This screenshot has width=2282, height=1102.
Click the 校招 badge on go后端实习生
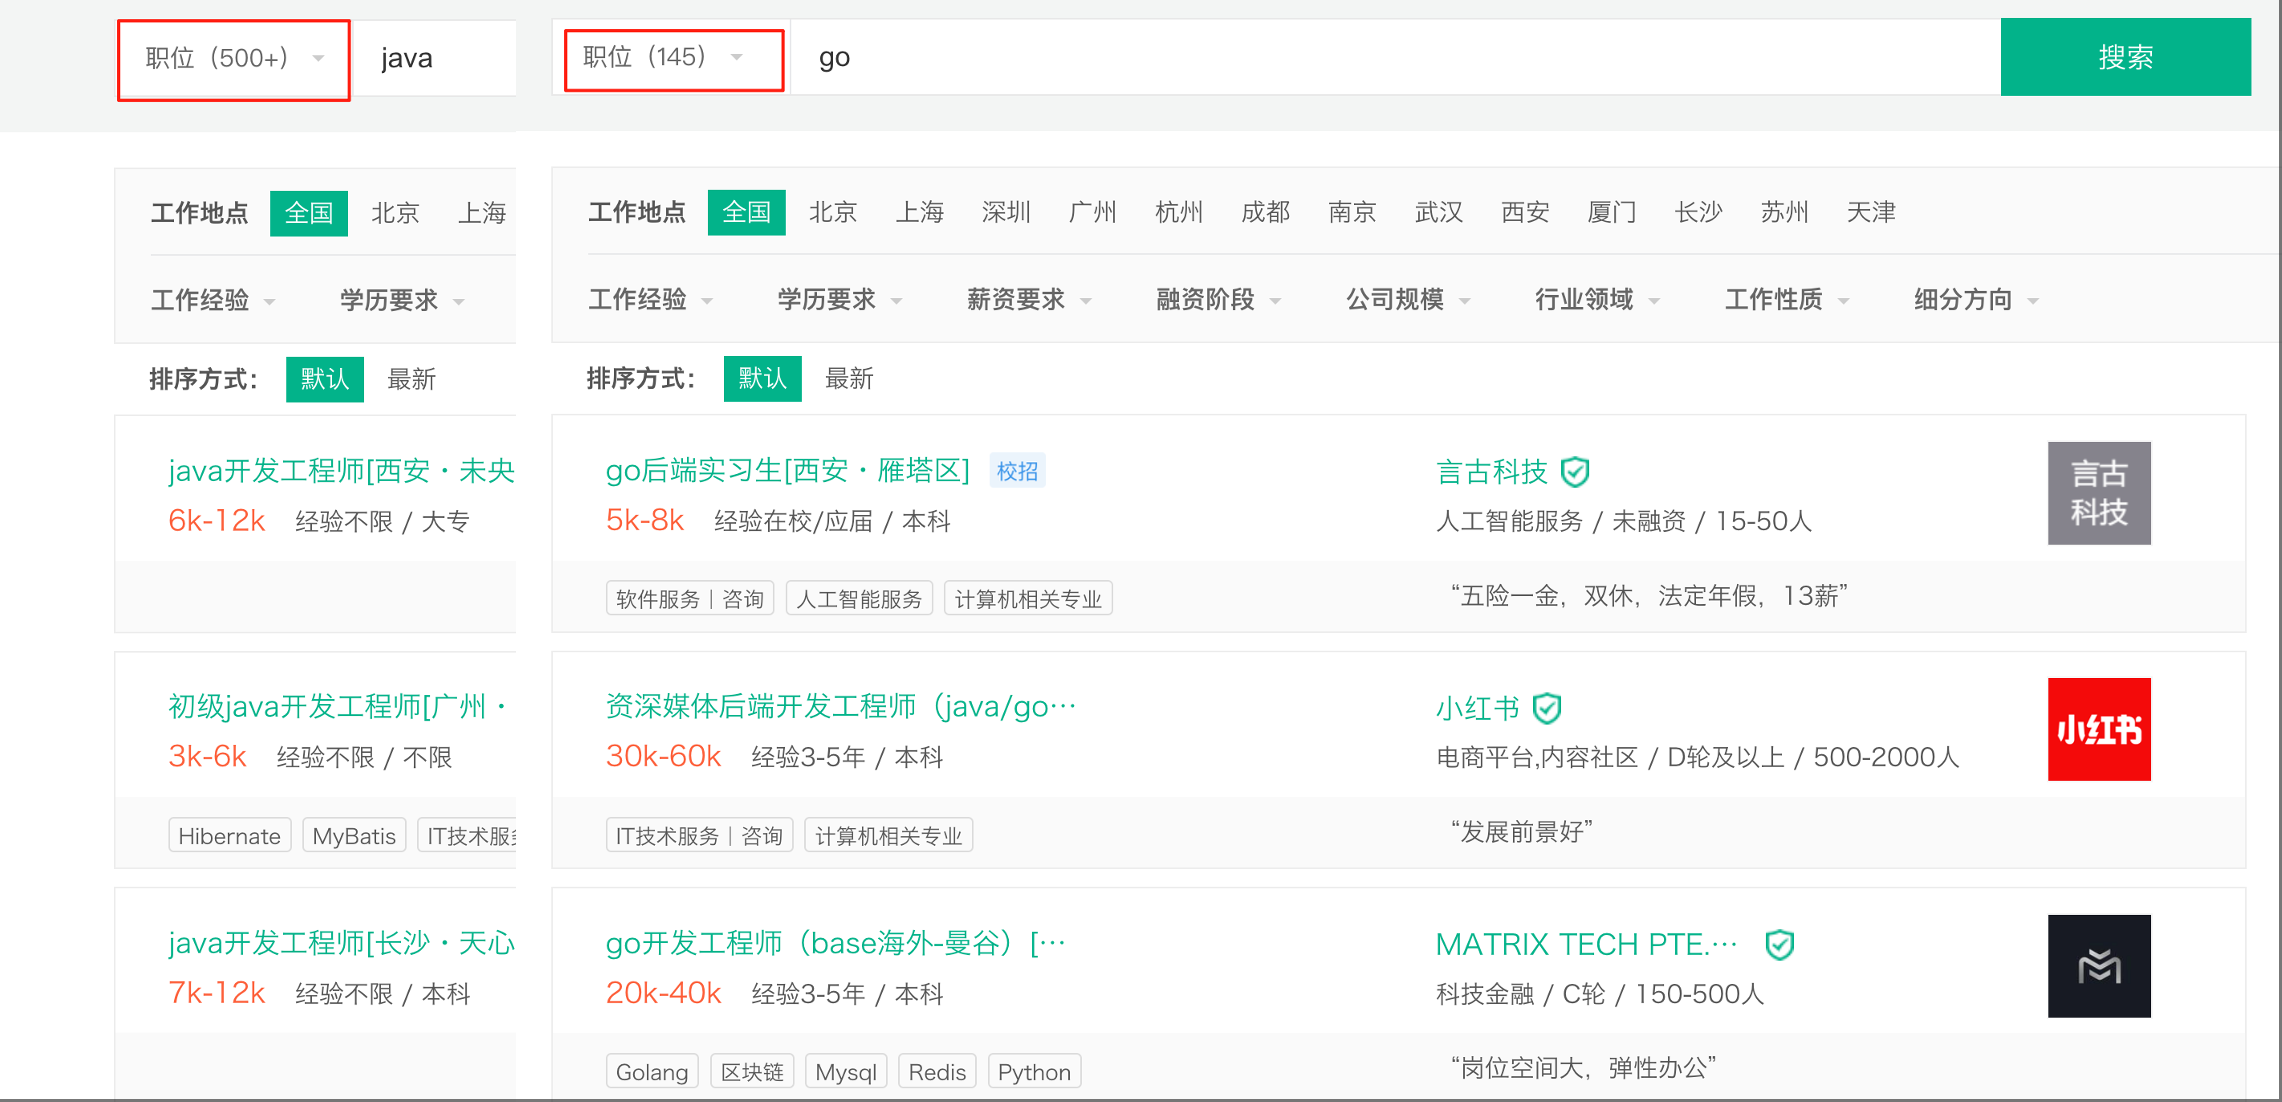pyautogui.click(x=1017, y=471)
